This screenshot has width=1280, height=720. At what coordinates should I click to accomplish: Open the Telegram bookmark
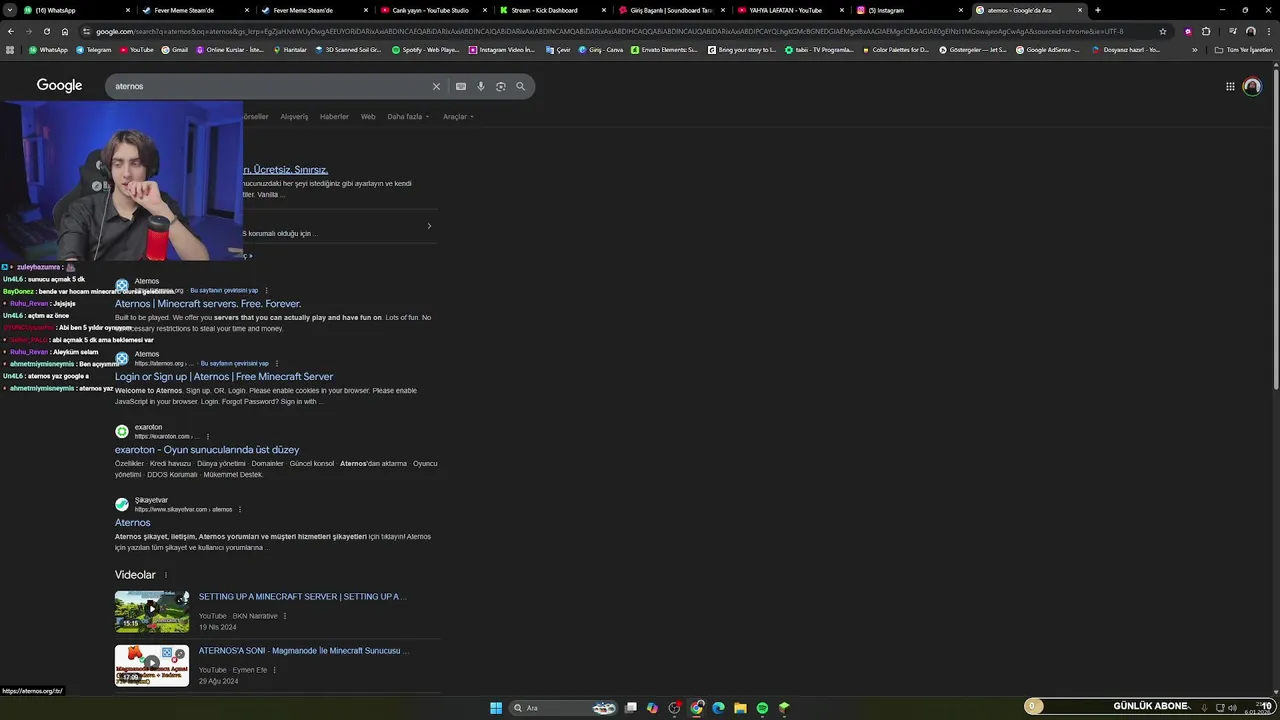coord(93,50)
